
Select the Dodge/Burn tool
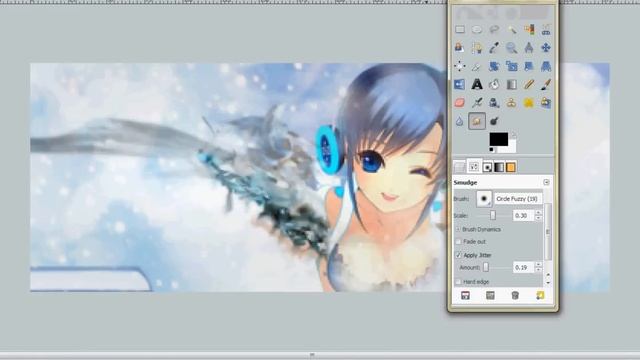point(494,121)
